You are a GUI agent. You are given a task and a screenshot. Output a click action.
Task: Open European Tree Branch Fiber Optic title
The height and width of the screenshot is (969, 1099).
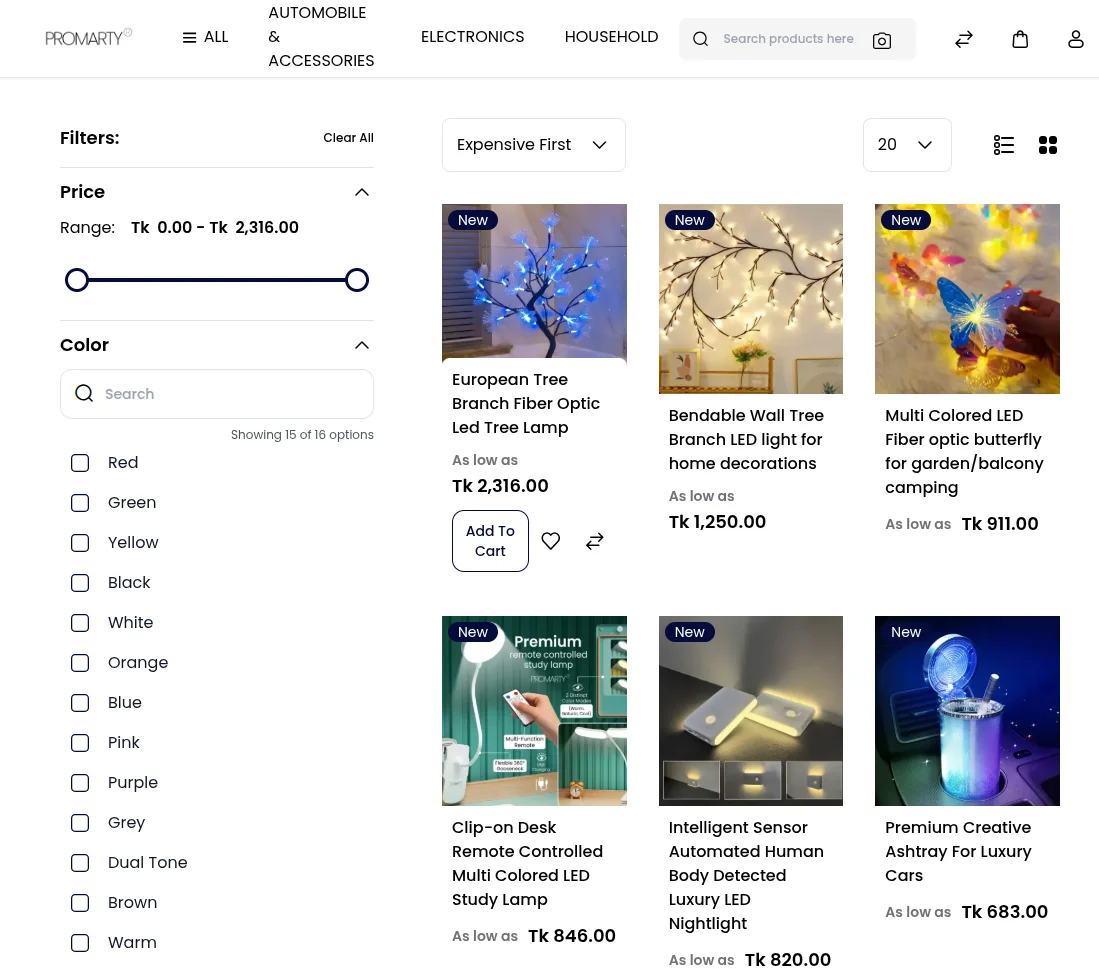[526, 404]
